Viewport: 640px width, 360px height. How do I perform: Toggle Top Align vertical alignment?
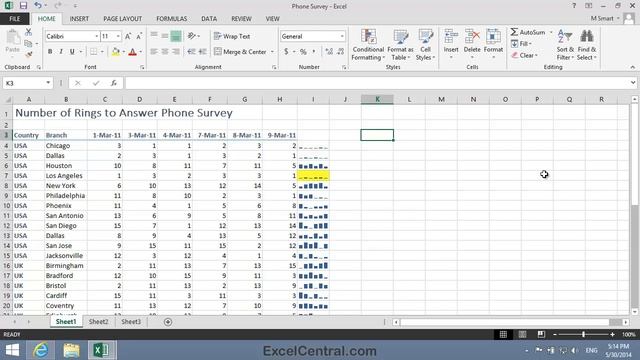[x=153, y=36]
